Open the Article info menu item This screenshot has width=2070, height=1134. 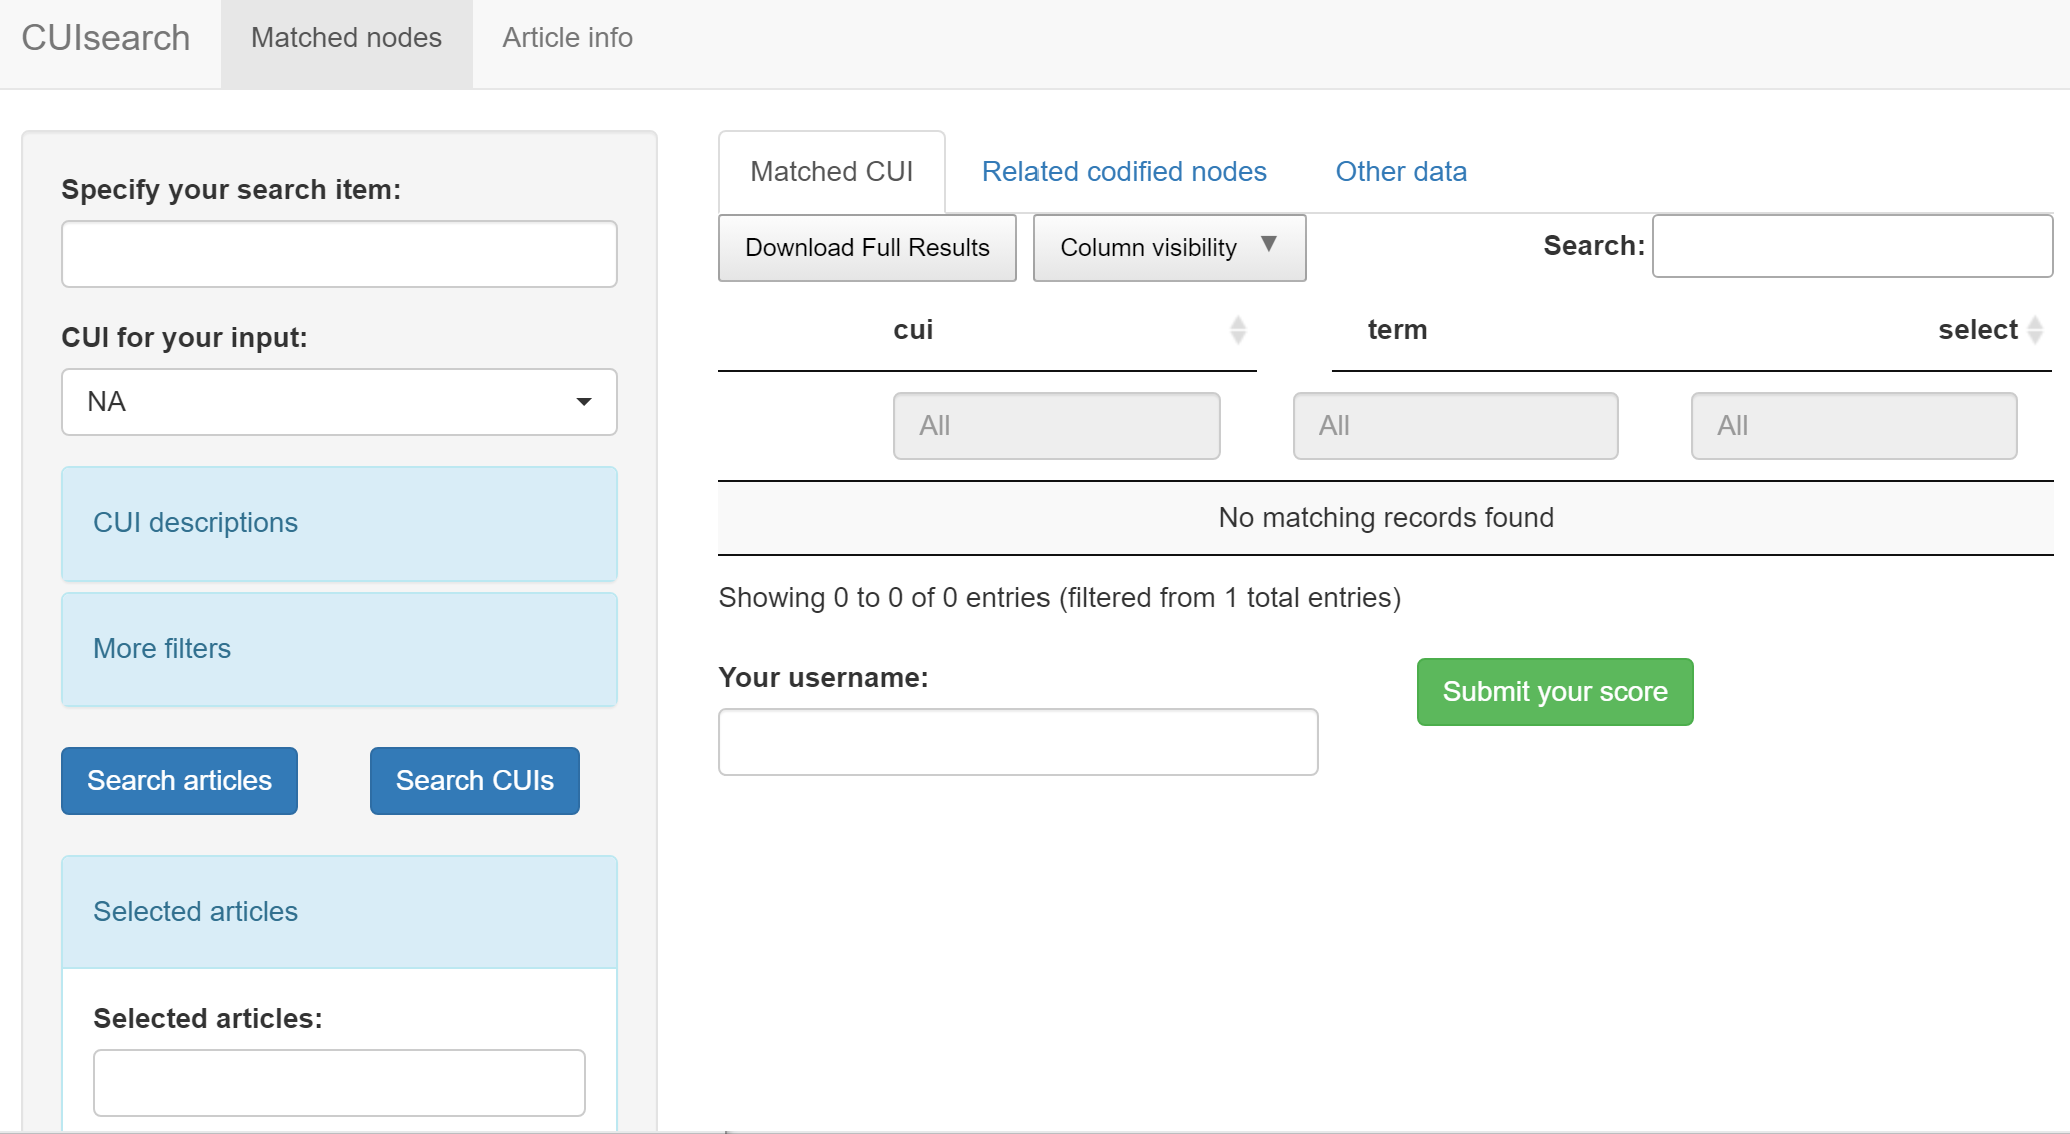(567, 38)
